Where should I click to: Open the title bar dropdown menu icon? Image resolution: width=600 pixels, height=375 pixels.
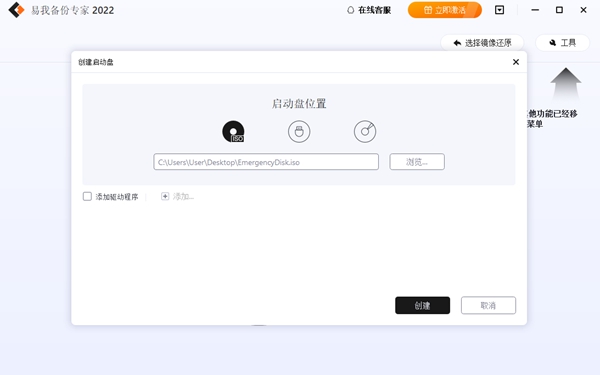(x=499, y=10)
